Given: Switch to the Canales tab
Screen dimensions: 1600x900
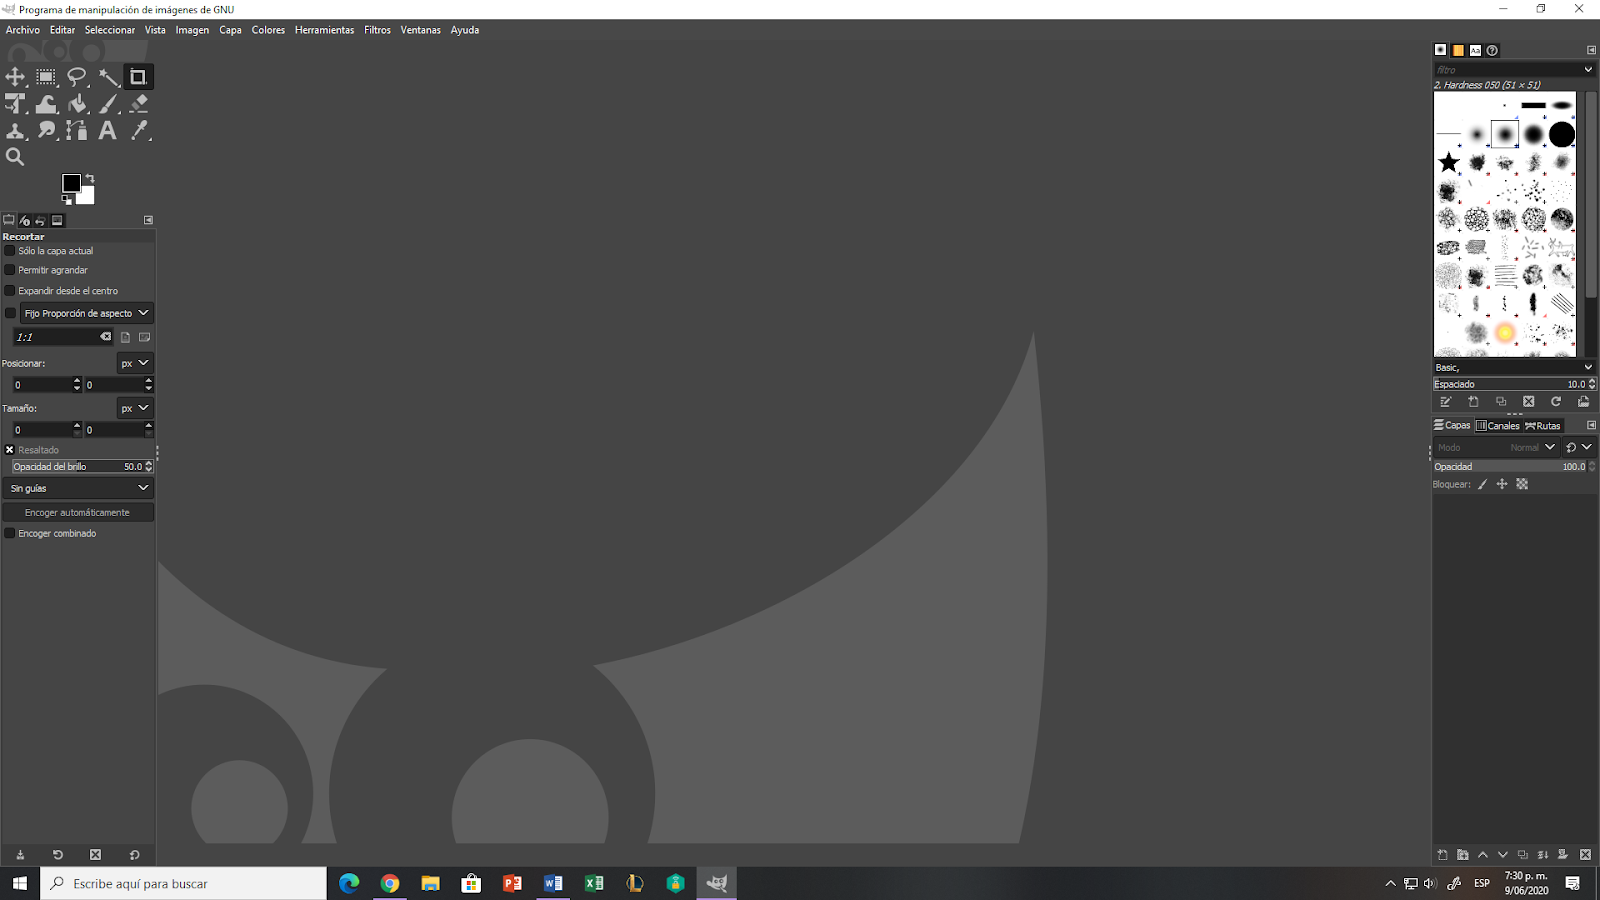Looking at the screenshot, I should coord(1498,425).
